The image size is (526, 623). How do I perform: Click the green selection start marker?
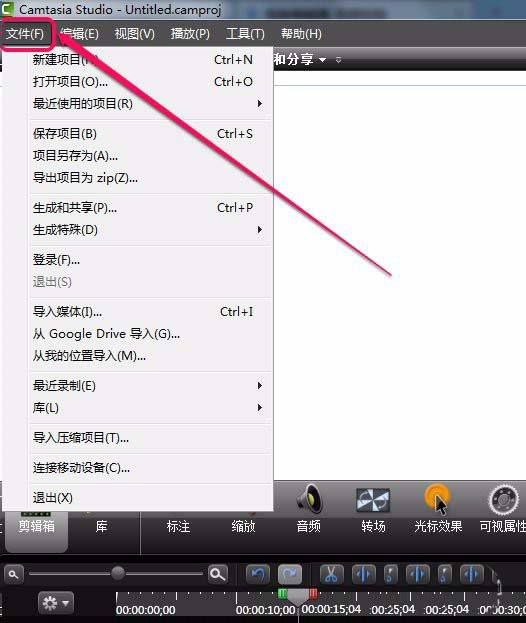coord(282,594)
